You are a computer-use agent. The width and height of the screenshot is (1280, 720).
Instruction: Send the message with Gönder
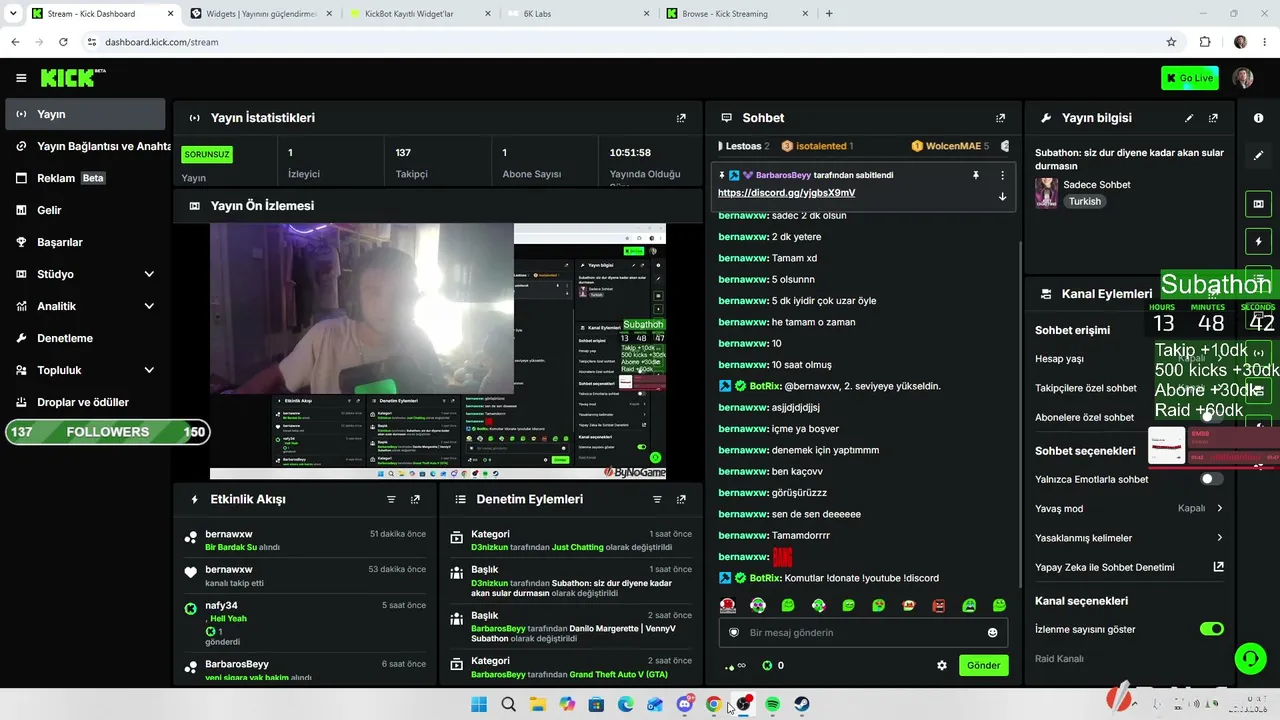[983, 665]
